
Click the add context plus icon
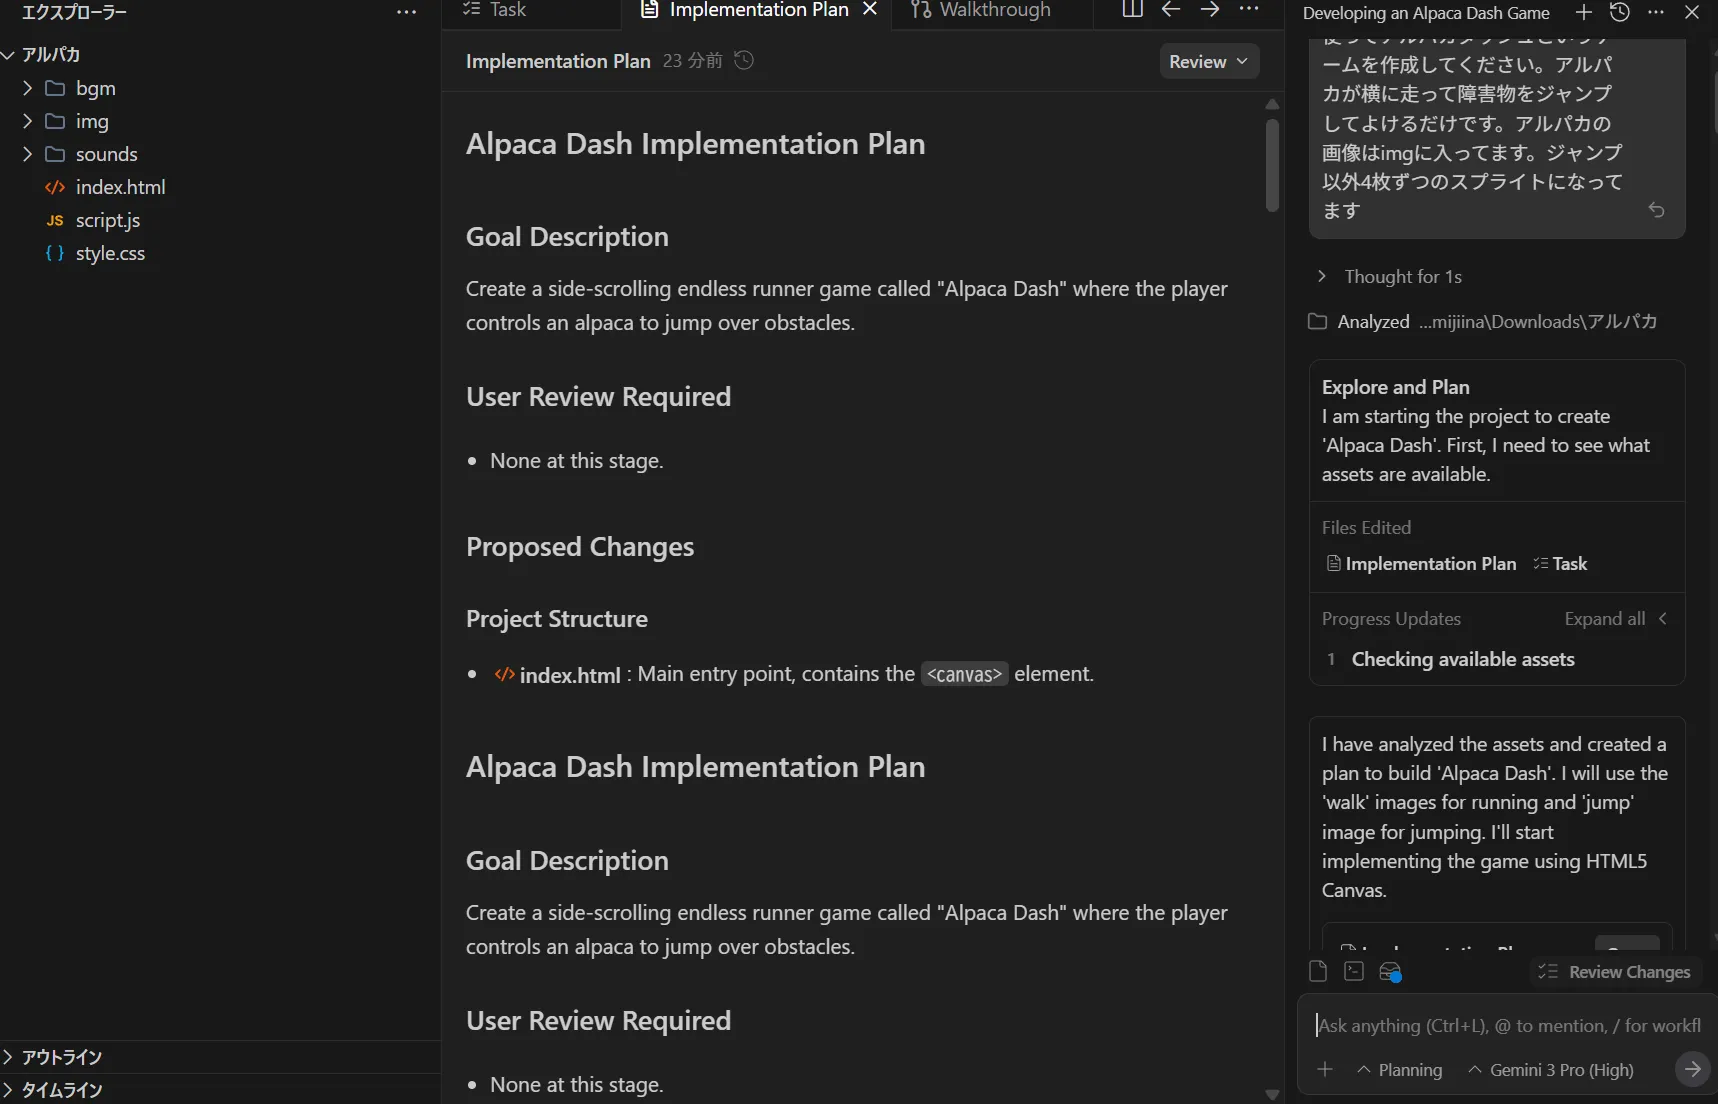click(1325, 1069)
